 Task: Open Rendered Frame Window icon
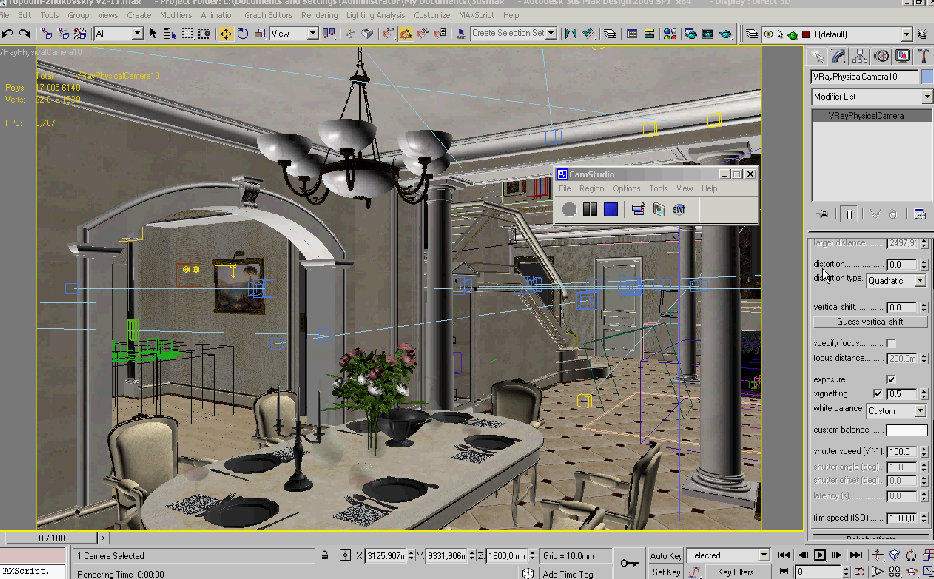[x=707, y=34]
